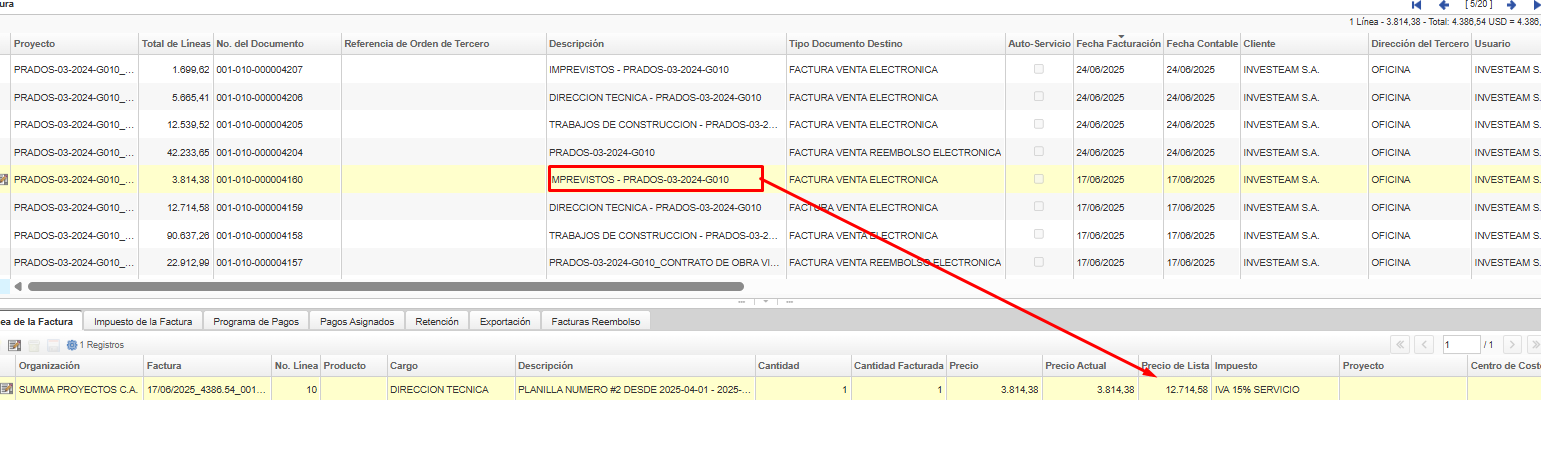Switch to Impuesto de la Factura tab
The height and width of the screenshot is (452, 1541).
tap(143, 321)
